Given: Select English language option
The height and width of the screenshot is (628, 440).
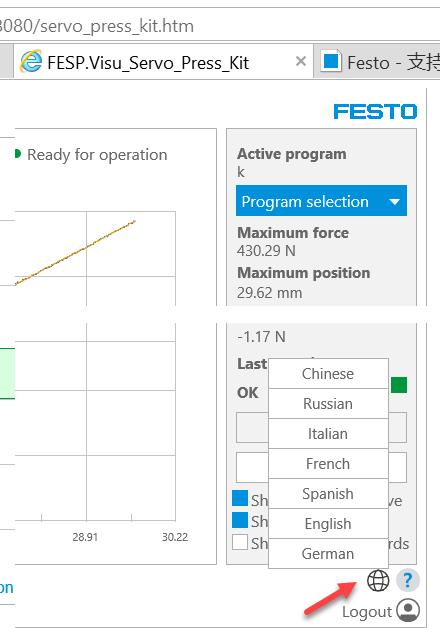Looking at the screenshot, I should [328, 523].
